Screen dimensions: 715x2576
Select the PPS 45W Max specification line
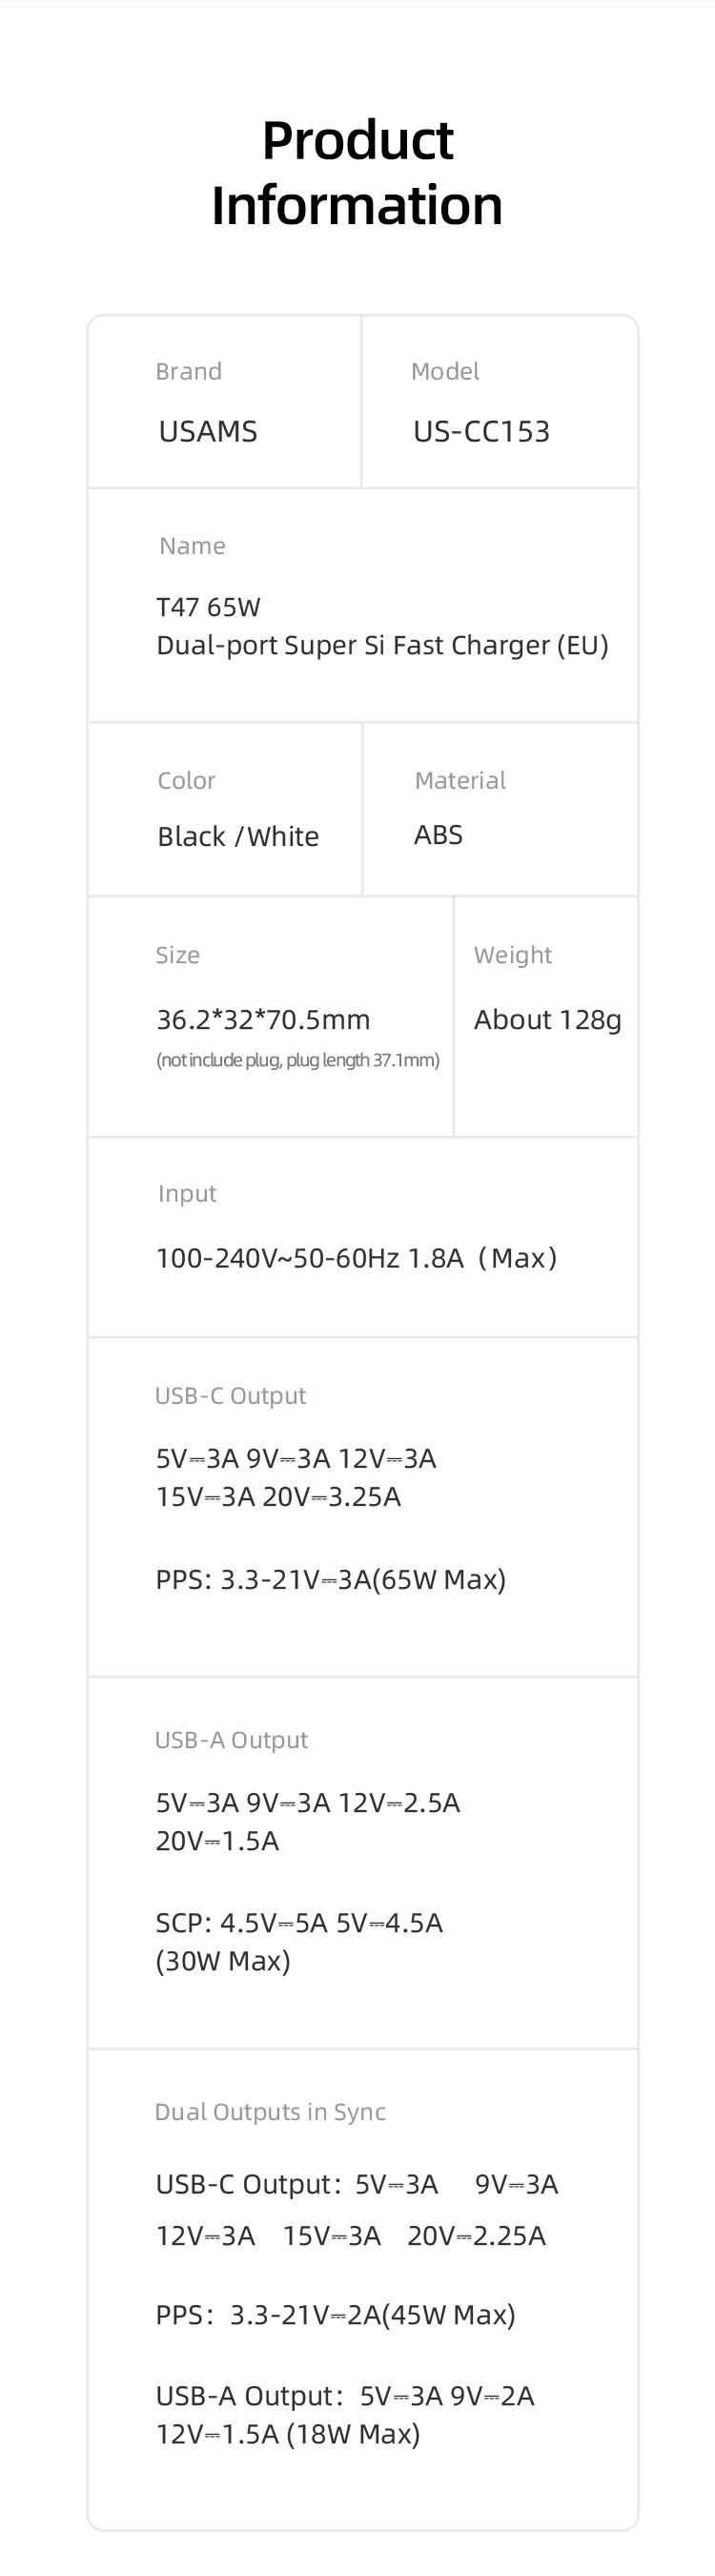335,2316
